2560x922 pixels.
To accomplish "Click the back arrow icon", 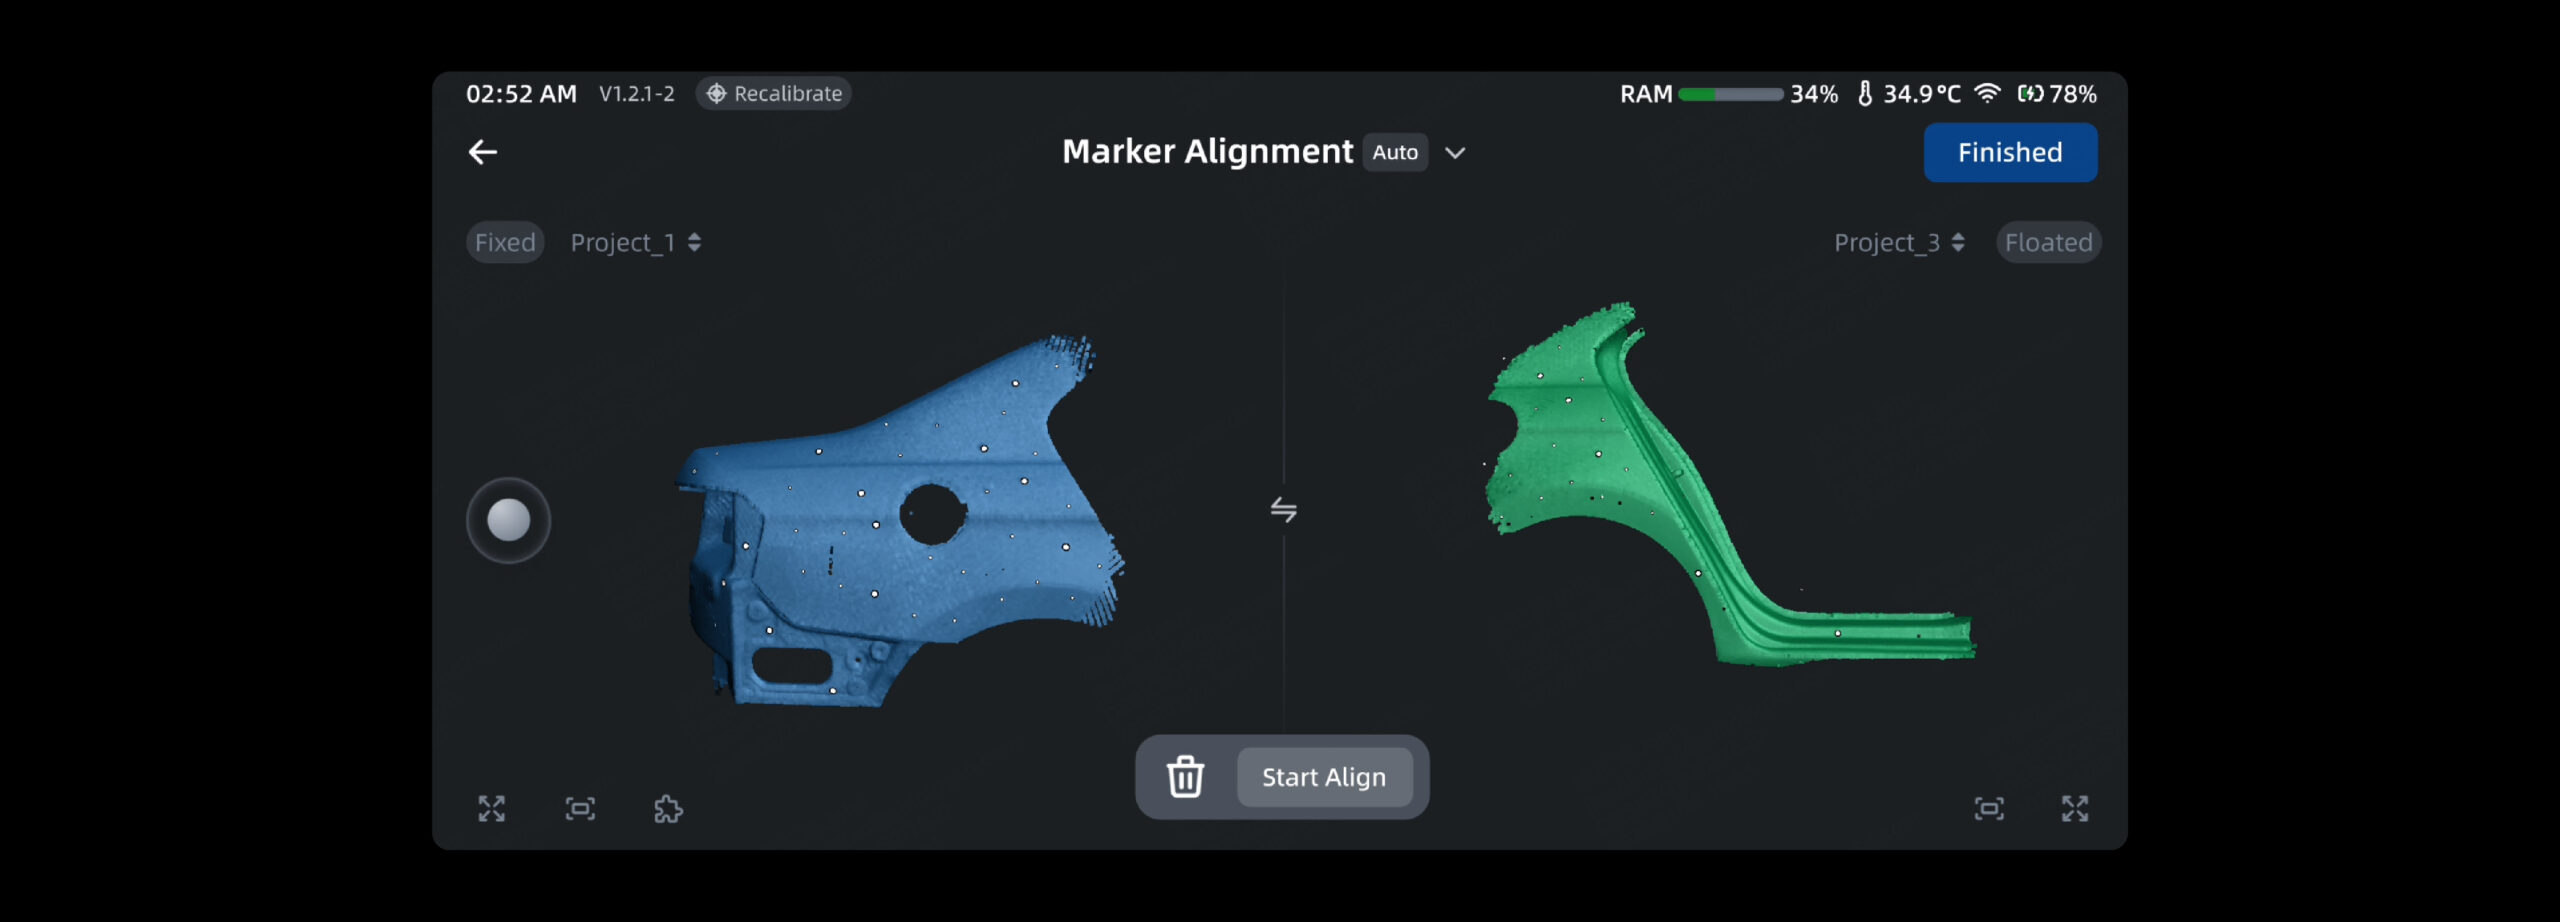I will coord(483,152).
